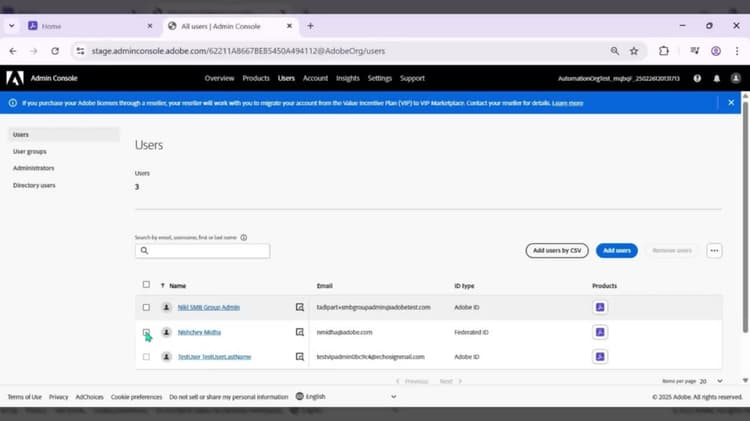Open a new browser tab
Image resolution: width=750 pixels, height=421 pixels.
(x=310, y=26)
